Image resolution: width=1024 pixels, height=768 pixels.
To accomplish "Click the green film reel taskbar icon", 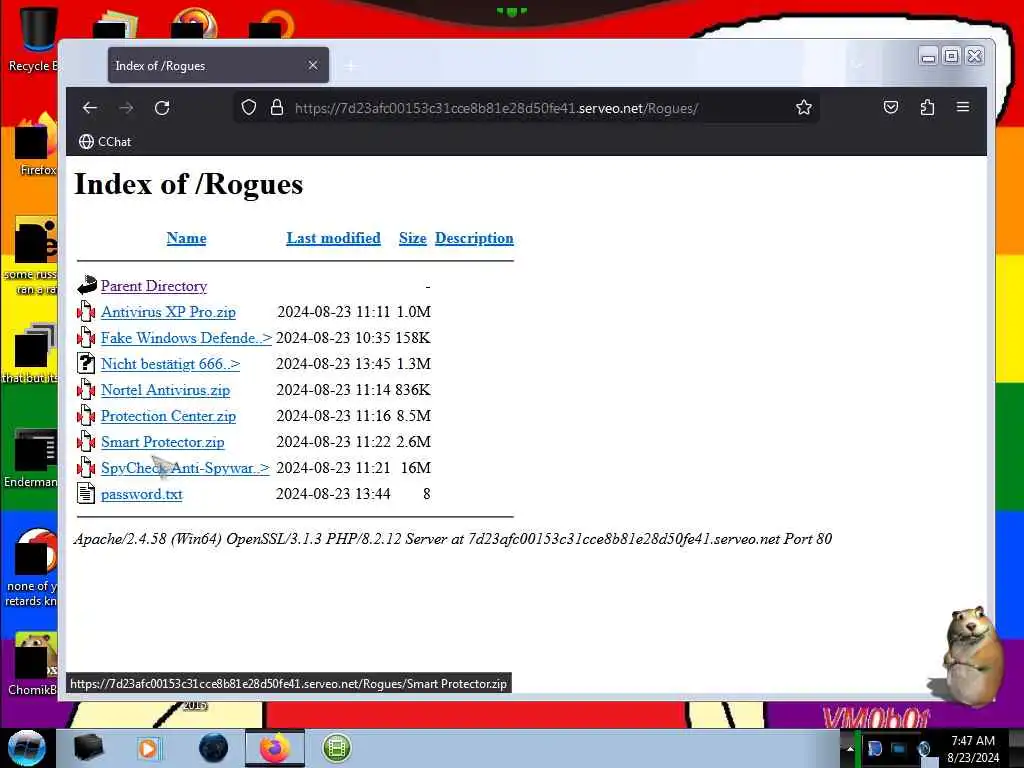I will (x=337, y=748).
